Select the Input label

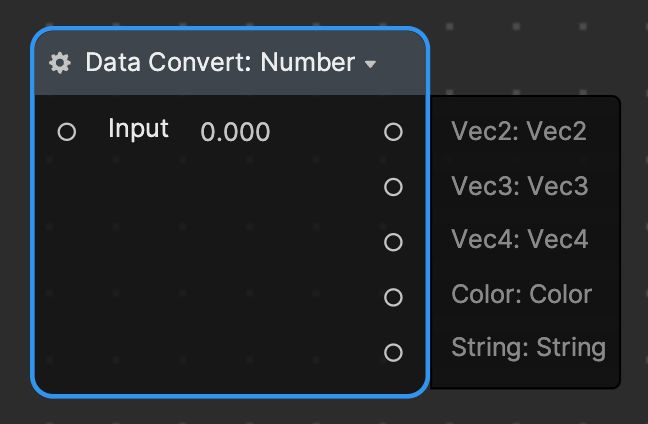pyautogui.click(x=138, y=129)
